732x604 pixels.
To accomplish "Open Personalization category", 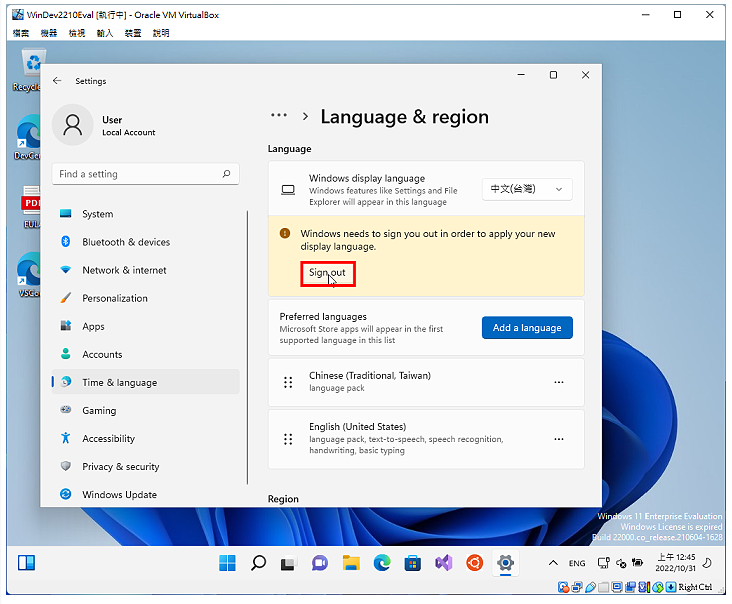I will [146, 298].
